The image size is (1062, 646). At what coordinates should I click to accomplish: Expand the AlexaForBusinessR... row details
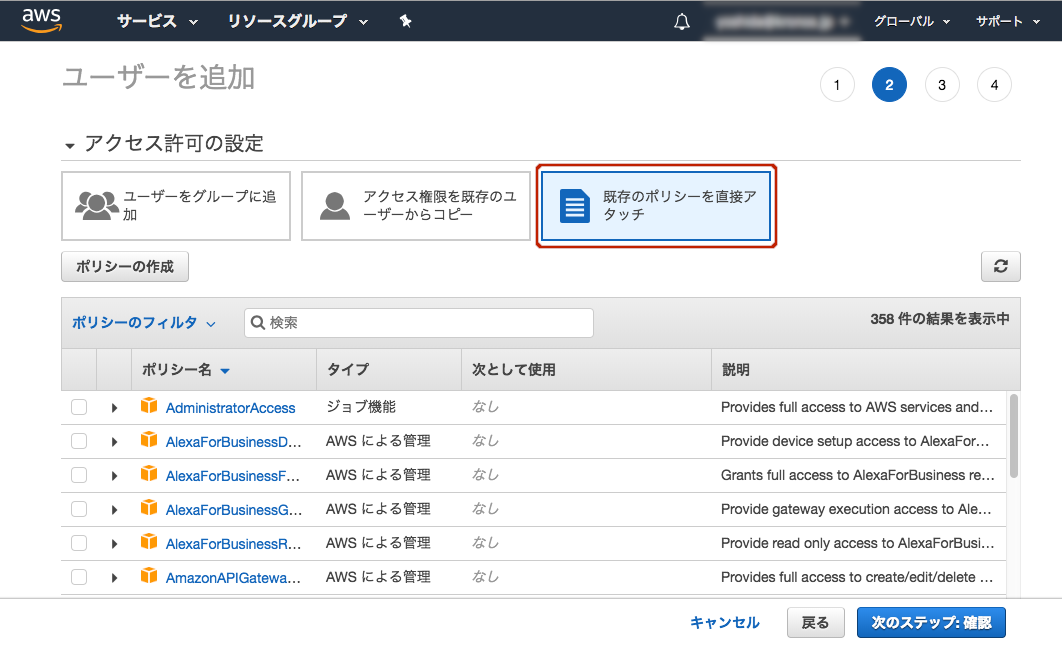coord(114,543)
